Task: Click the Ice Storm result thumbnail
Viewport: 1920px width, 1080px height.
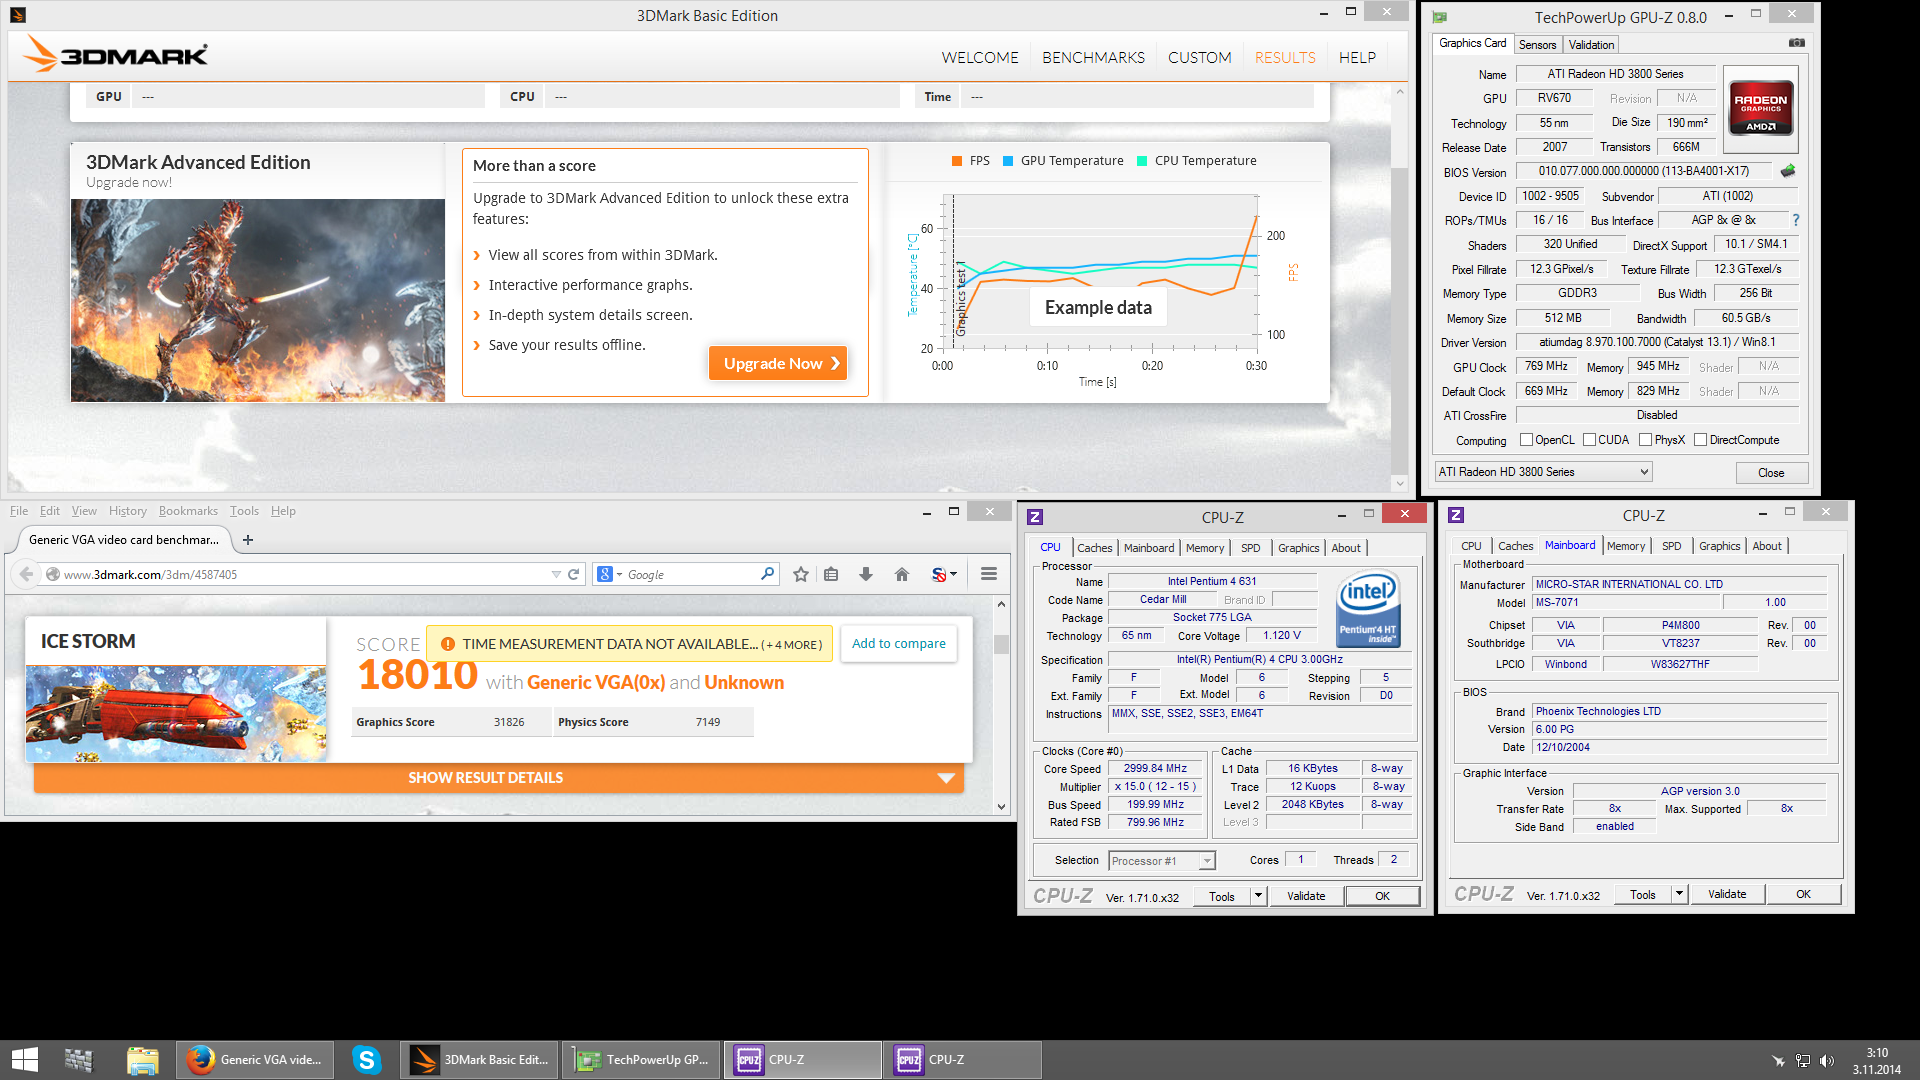Action: point(176,714)
